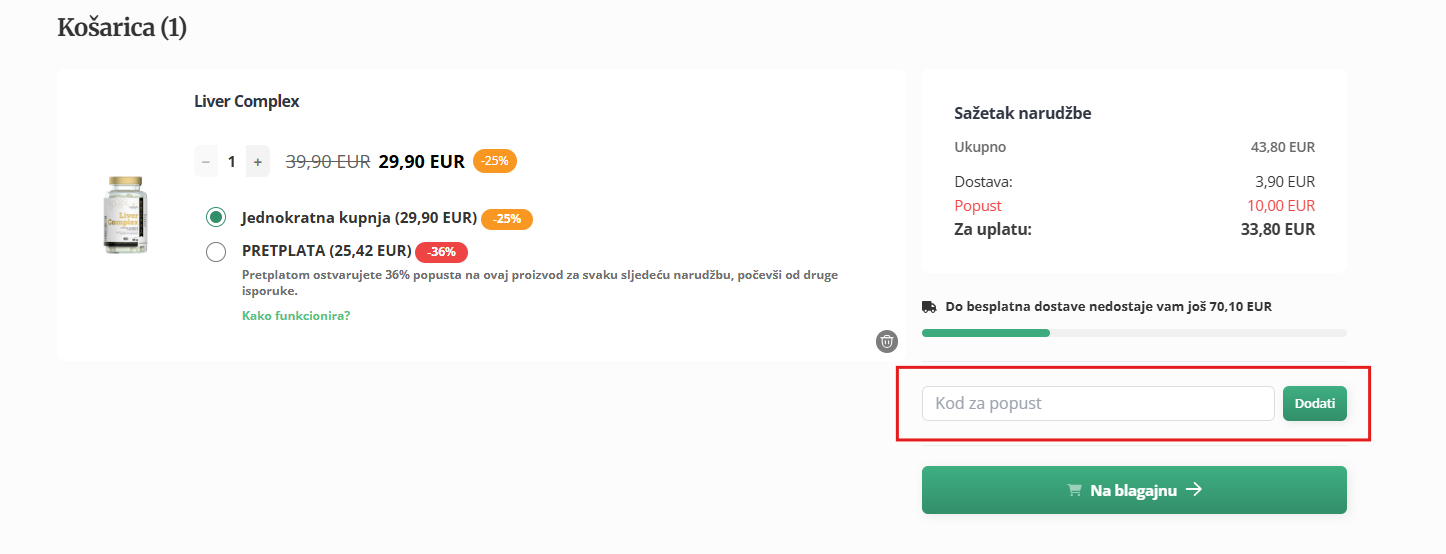Click the cart icon on Na blagajnu

tap(1075, 490)
